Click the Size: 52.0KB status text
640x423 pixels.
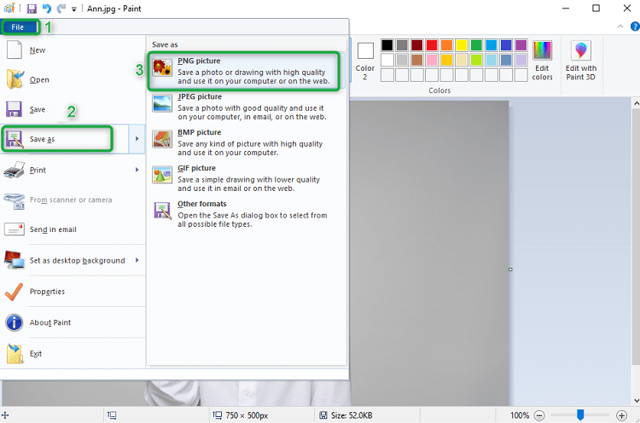coord(351,416)
